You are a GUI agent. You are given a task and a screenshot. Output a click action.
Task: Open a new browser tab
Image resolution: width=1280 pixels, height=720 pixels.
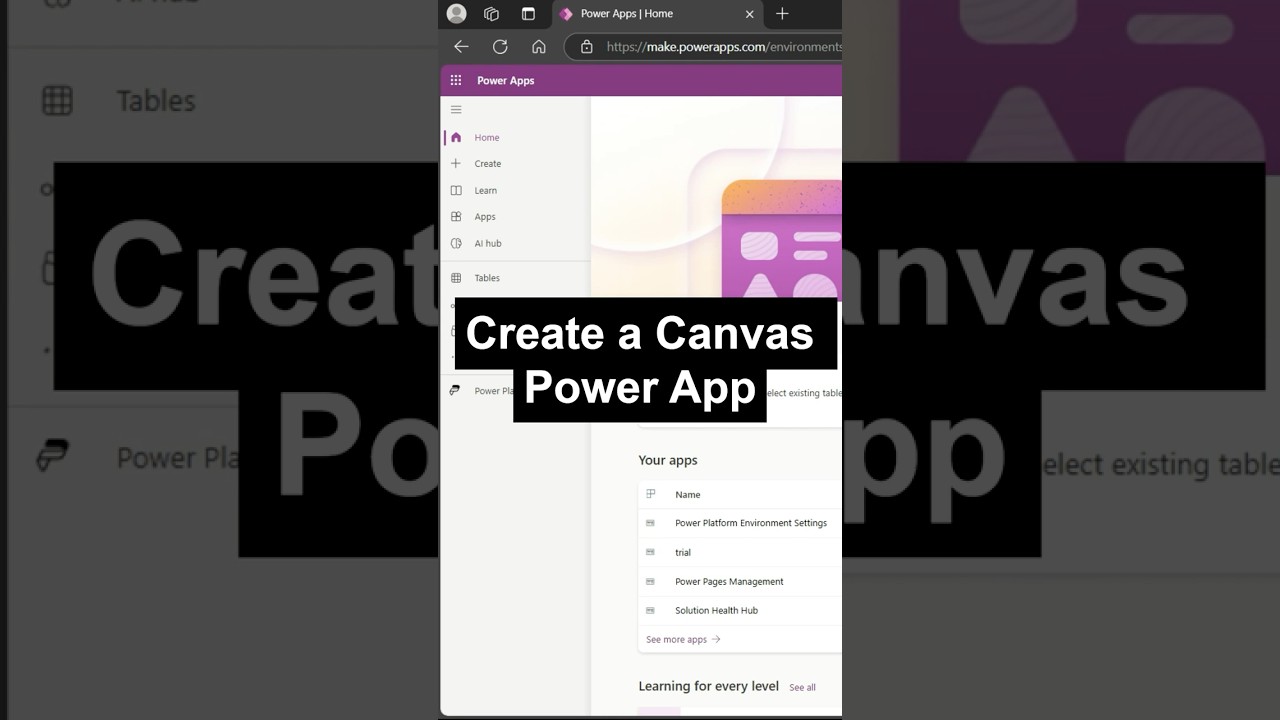click(x=782, y=14)
